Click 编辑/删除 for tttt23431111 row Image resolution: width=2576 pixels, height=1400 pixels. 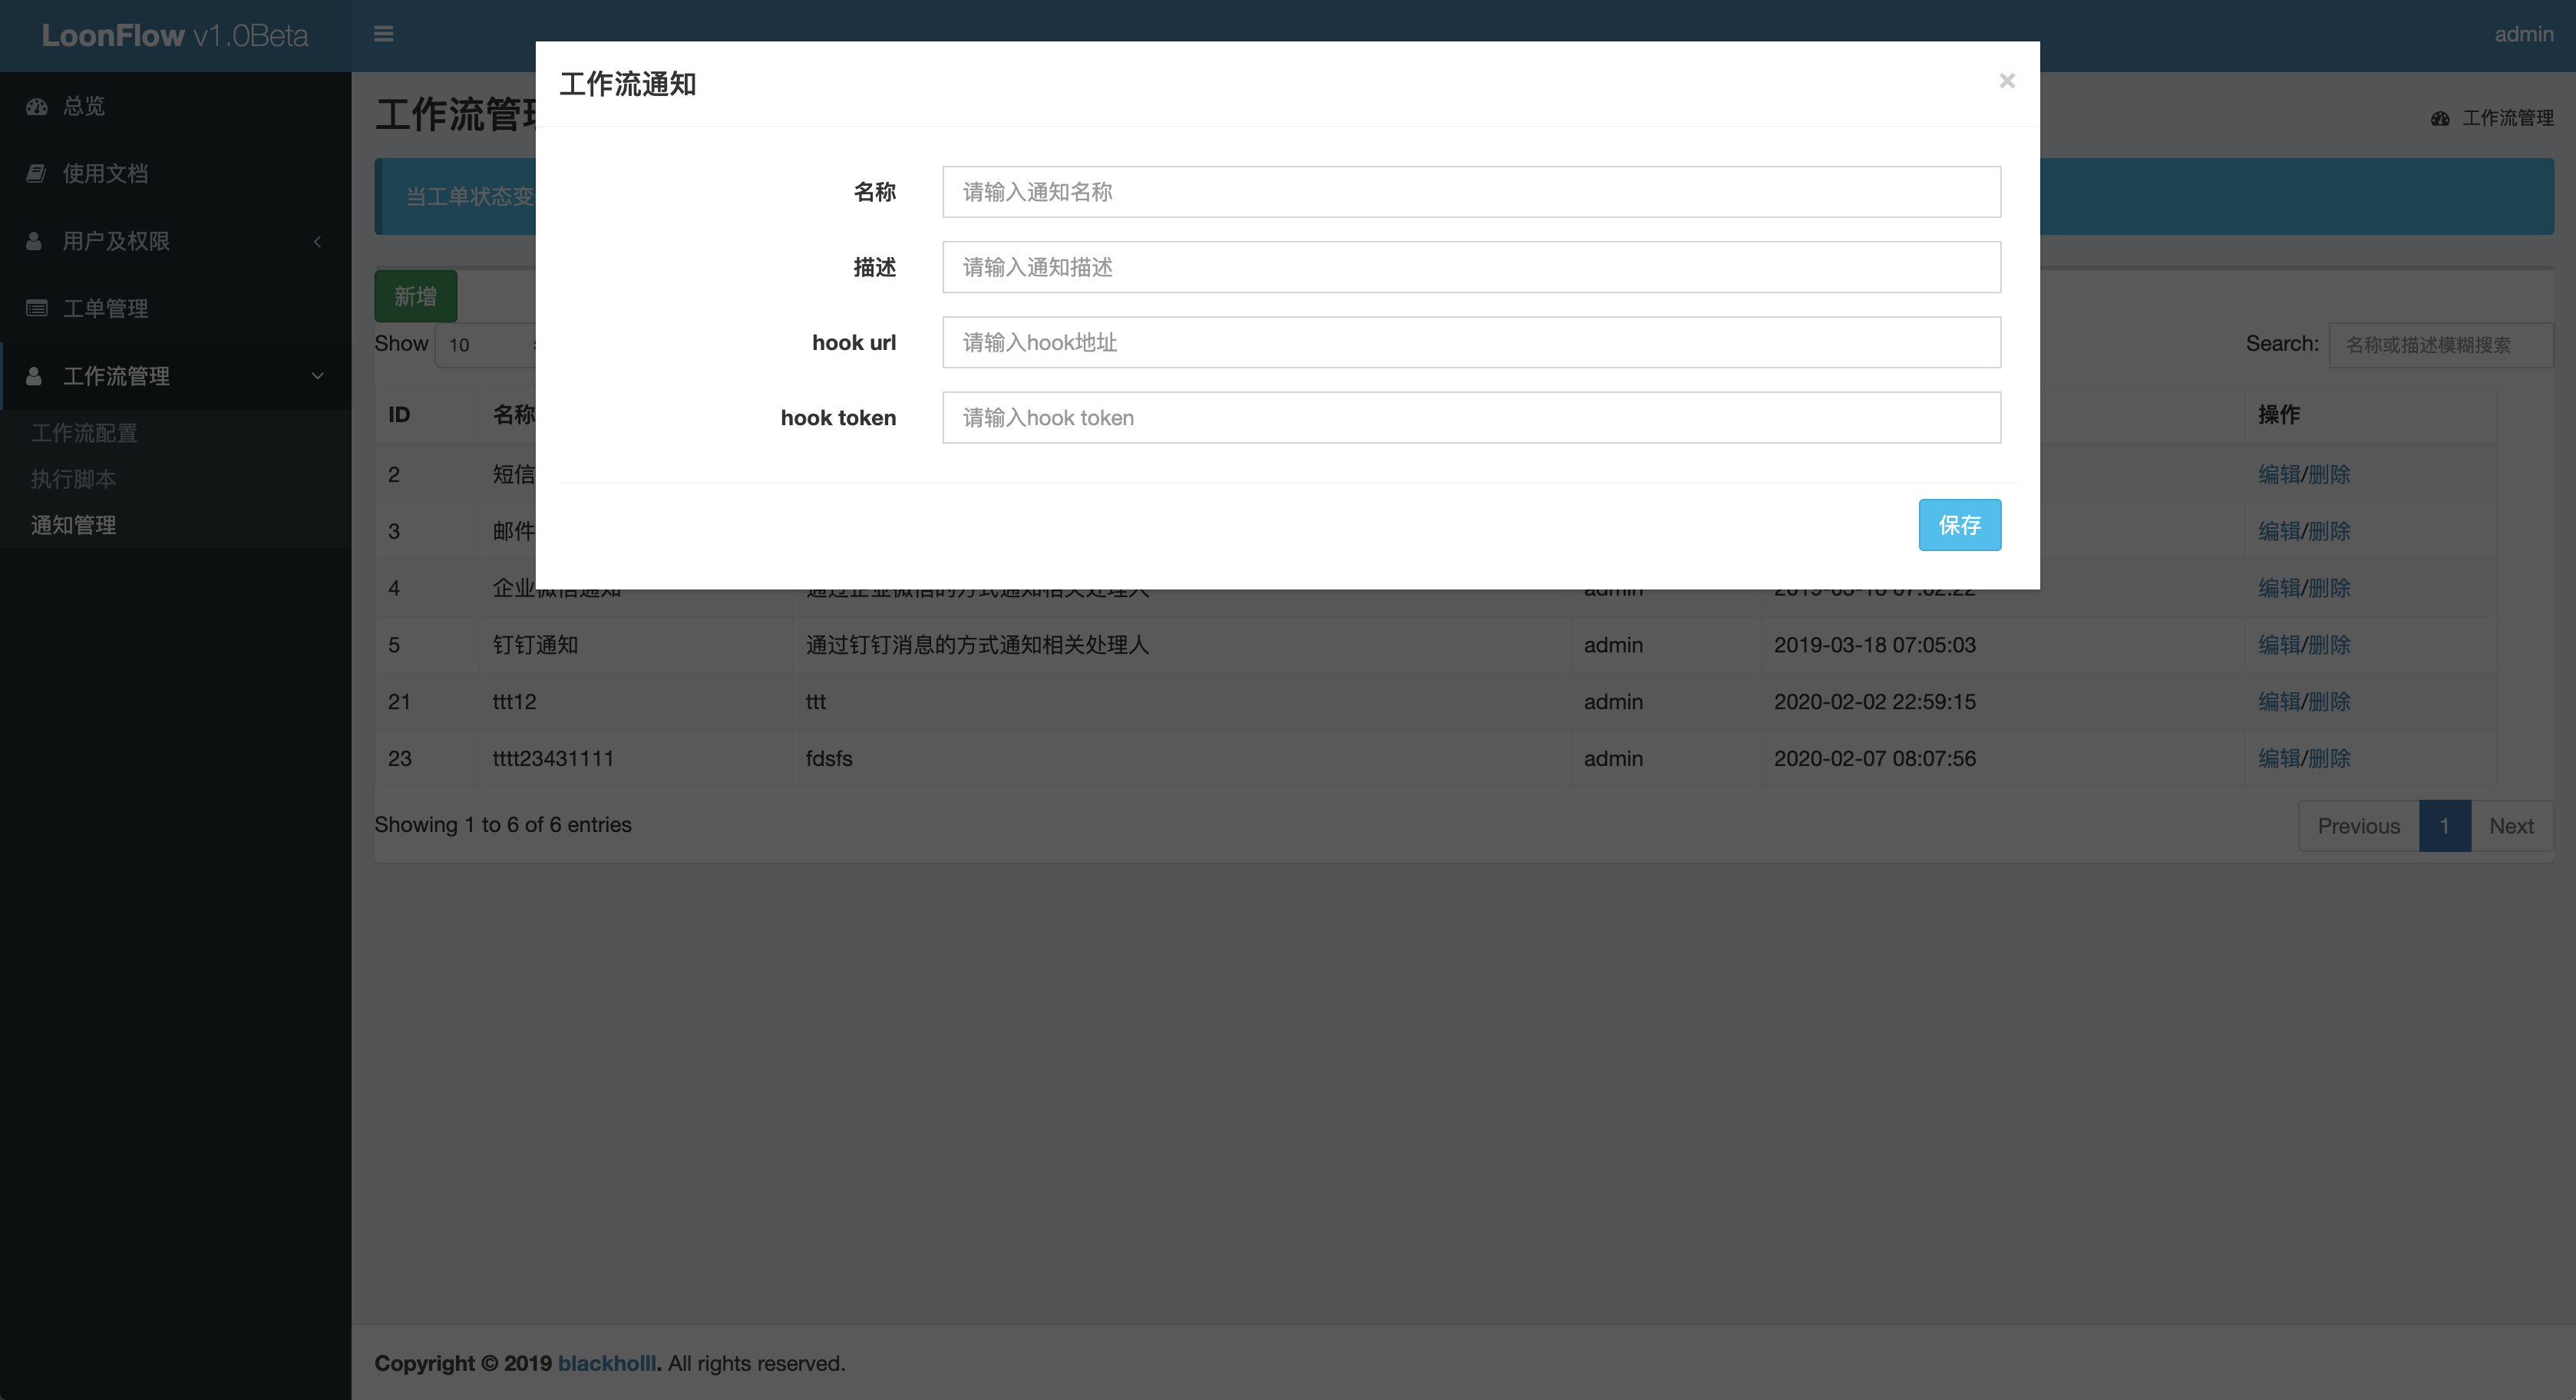point(2304,758)
